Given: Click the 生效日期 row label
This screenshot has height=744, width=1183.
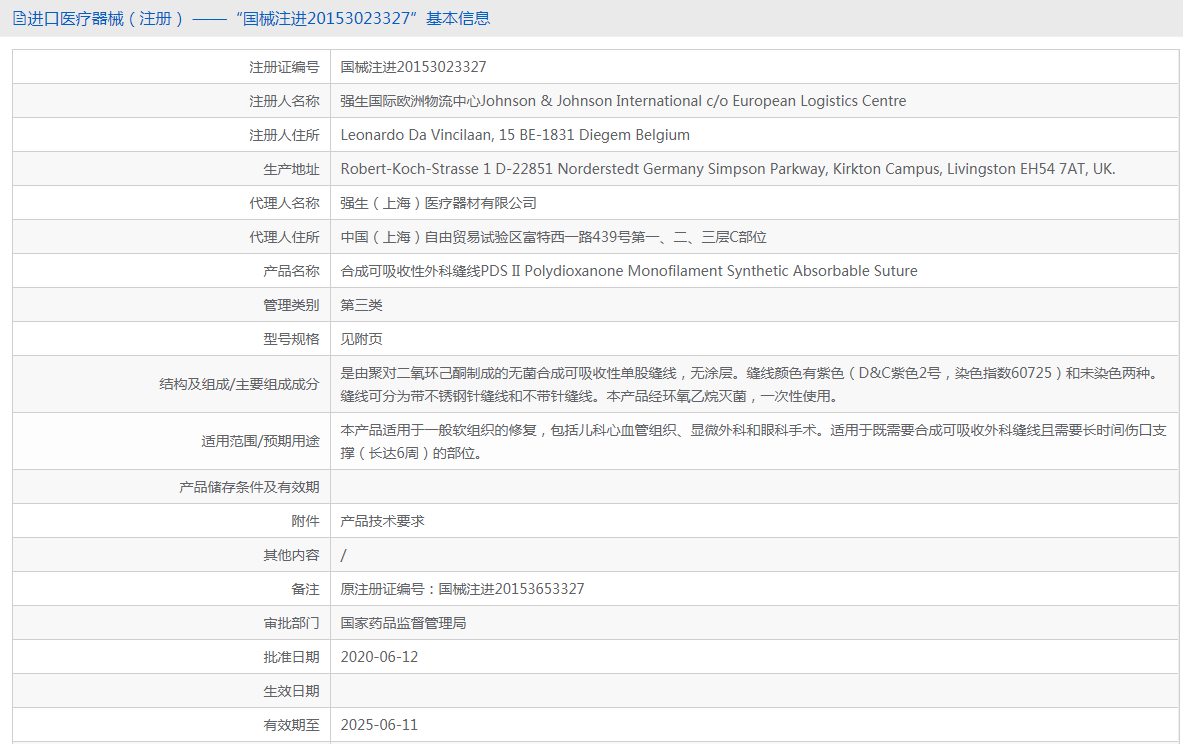Looking at the screenshot, I should point(291,691).
